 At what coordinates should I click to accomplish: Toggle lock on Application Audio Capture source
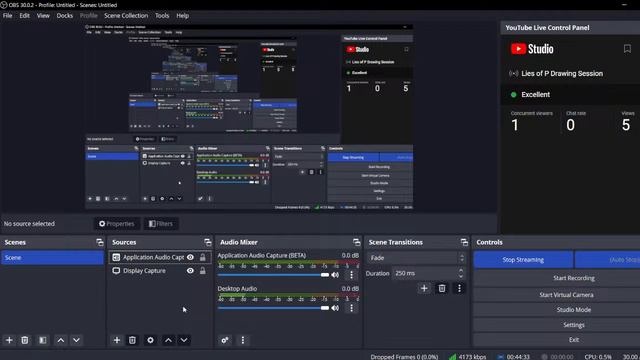point(202,257)
